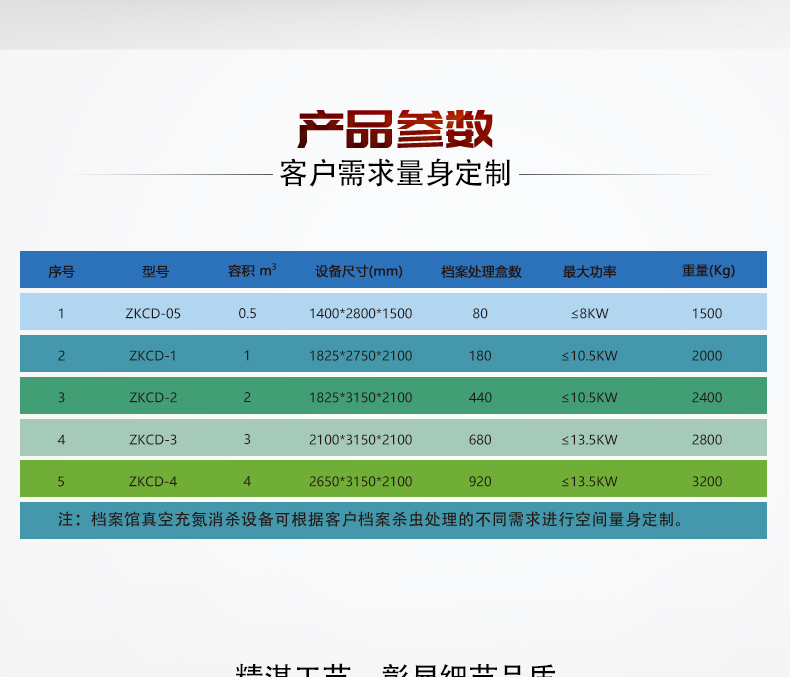The image size is (790, 677).
Task: Click the 注 footnote text row
Action: coord(371,520)
